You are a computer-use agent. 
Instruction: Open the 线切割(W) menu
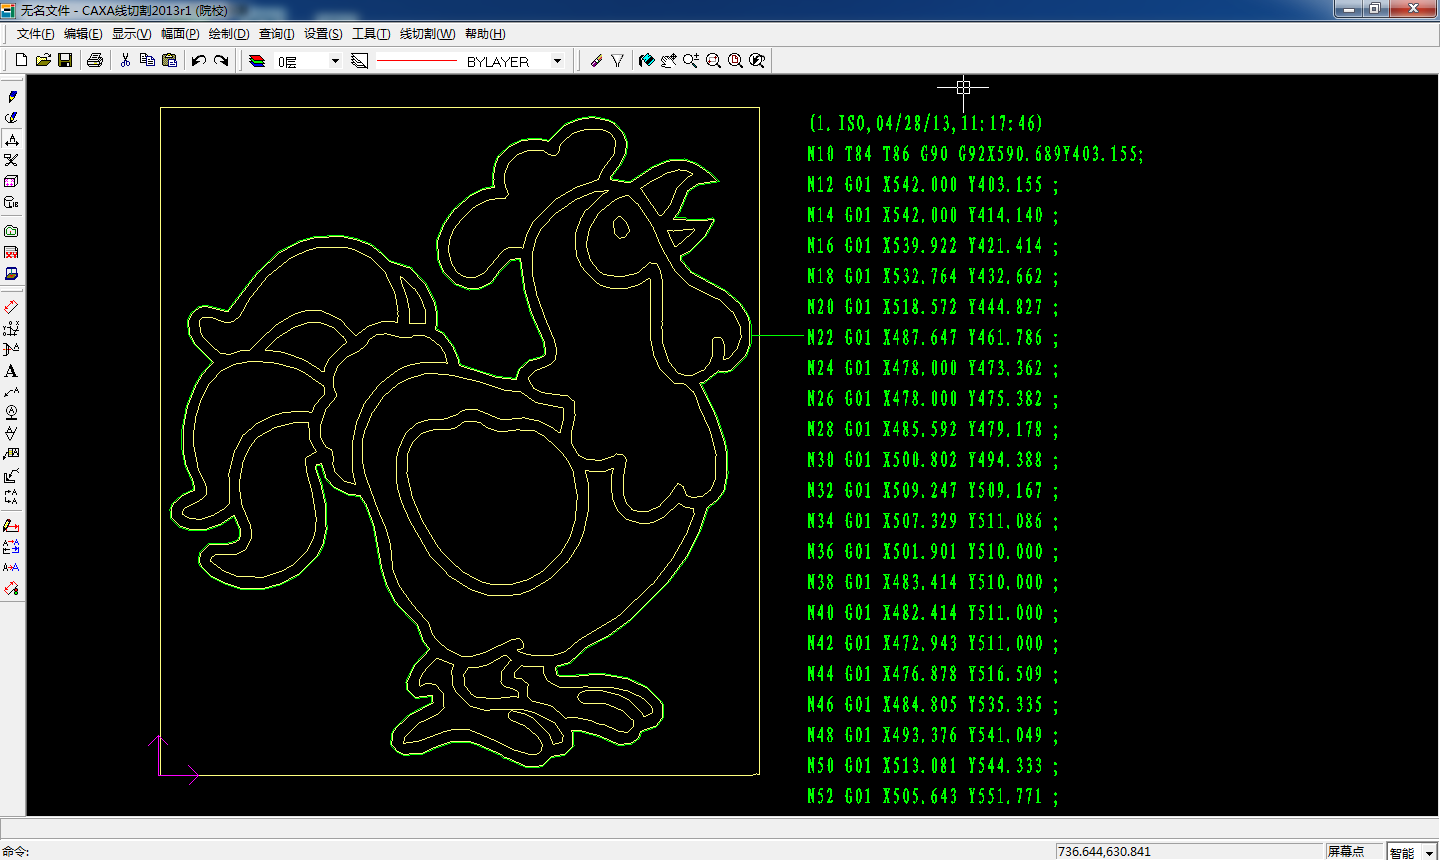pyautogui.click(x=427, y=34)
